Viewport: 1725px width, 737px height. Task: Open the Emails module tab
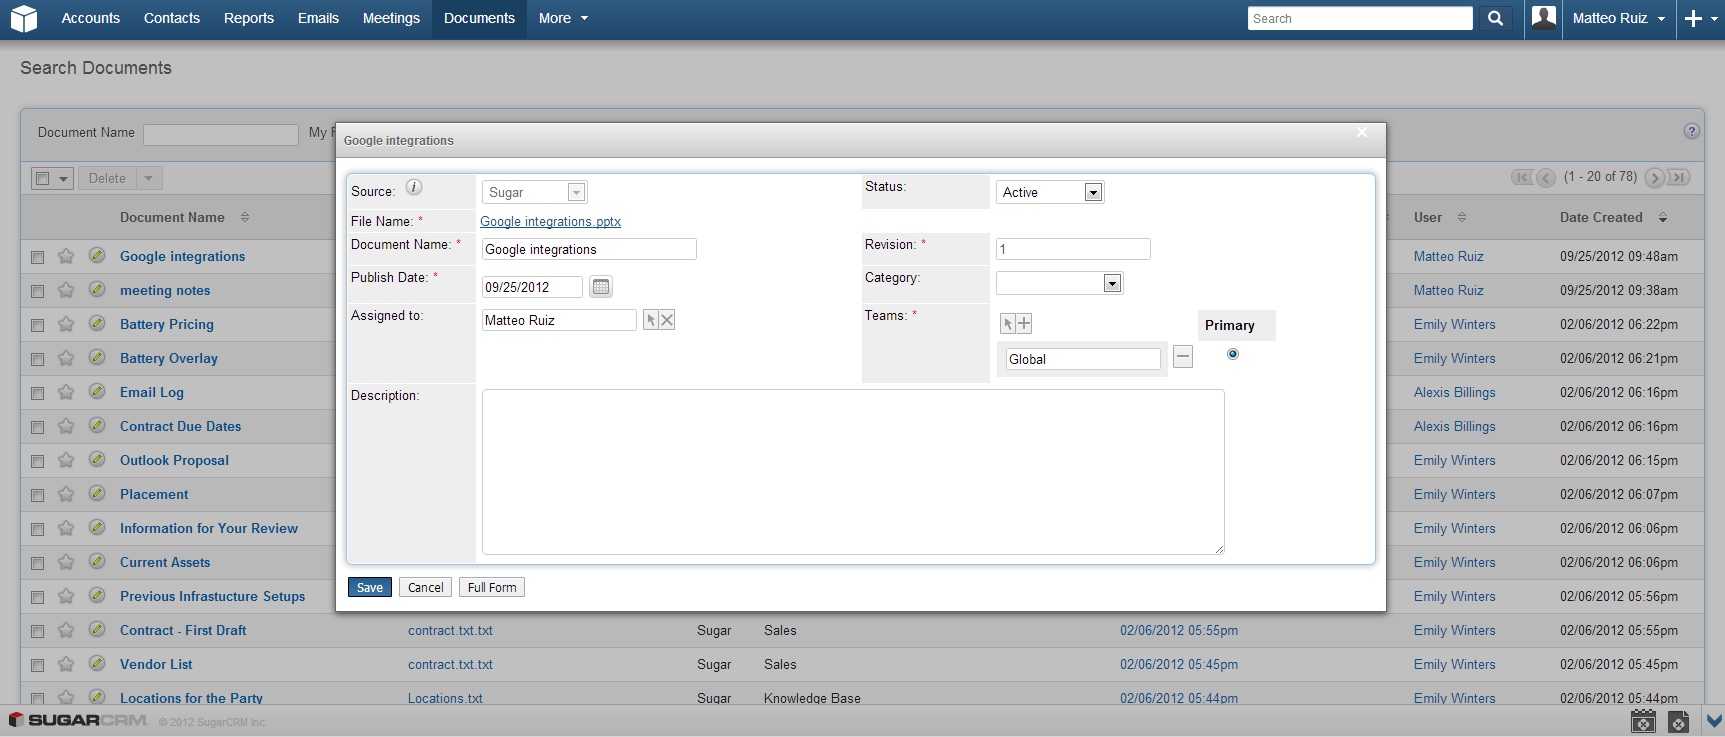pos(318,18)
